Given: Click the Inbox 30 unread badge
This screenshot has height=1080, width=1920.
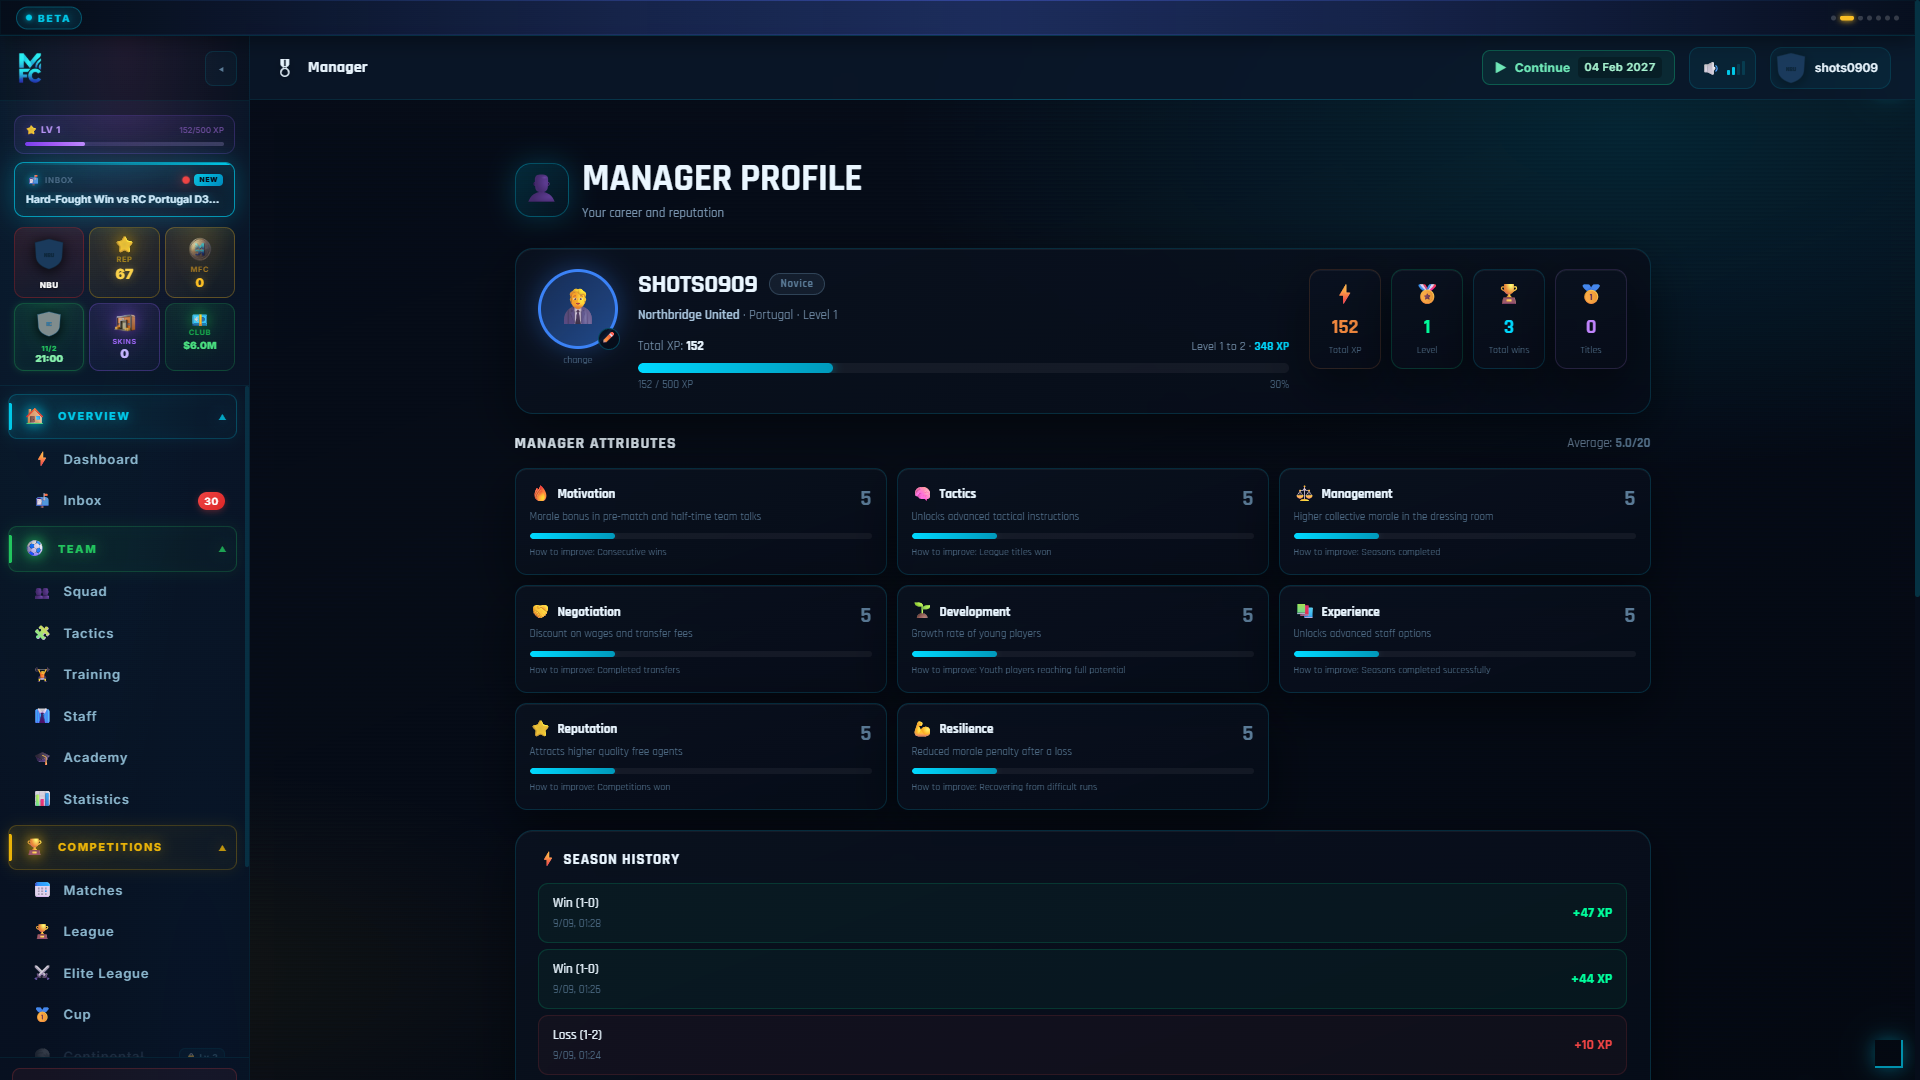Looking at the screenshot, I should pyautogui.click(x=211, y=501).
